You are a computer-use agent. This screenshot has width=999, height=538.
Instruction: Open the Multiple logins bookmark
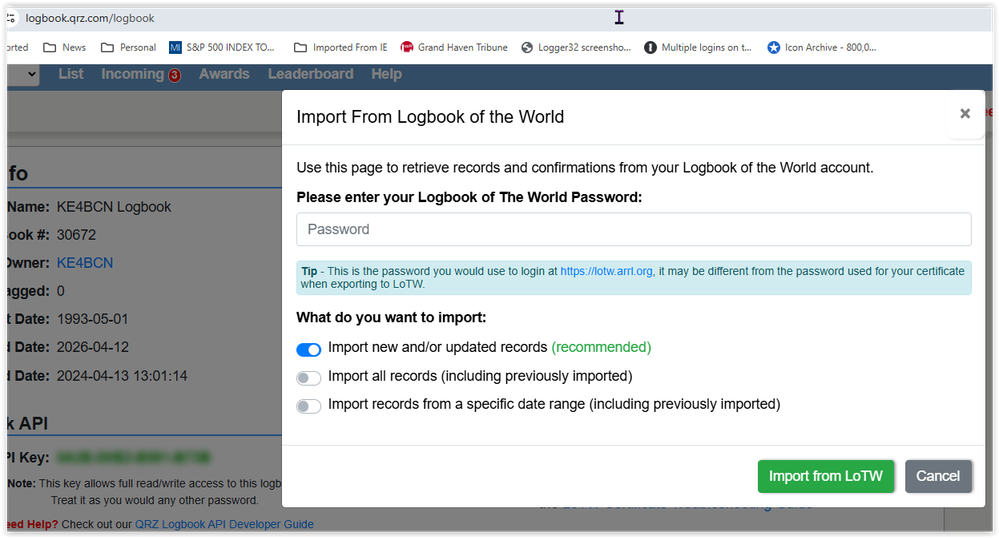tap(698, 47)
